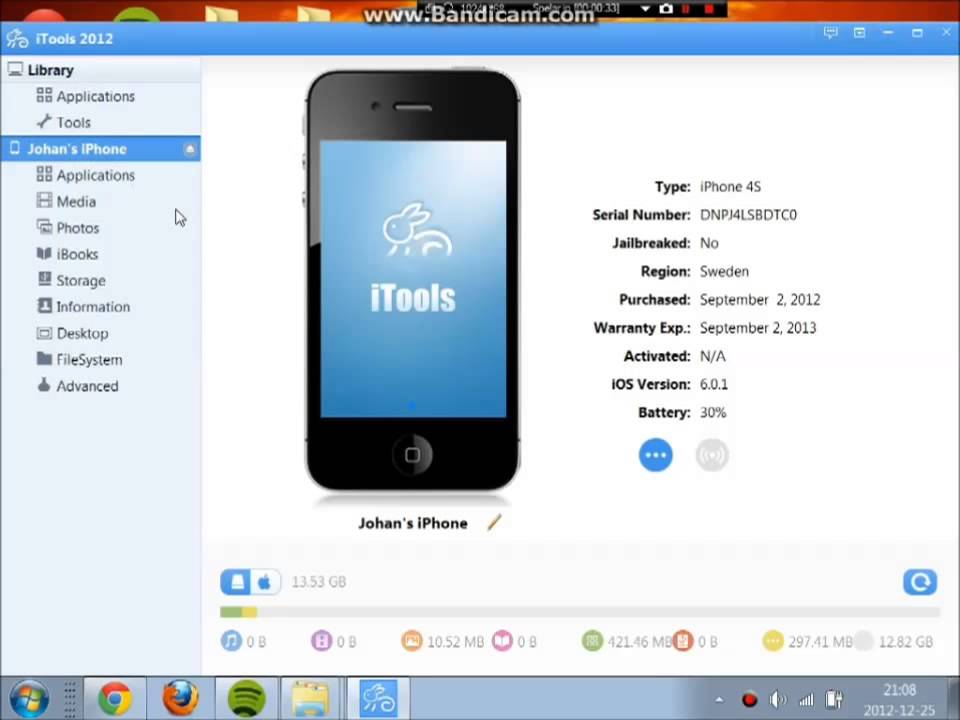
Task: Open the iTools title bar menu icon
Action: (x=860, y=33)
